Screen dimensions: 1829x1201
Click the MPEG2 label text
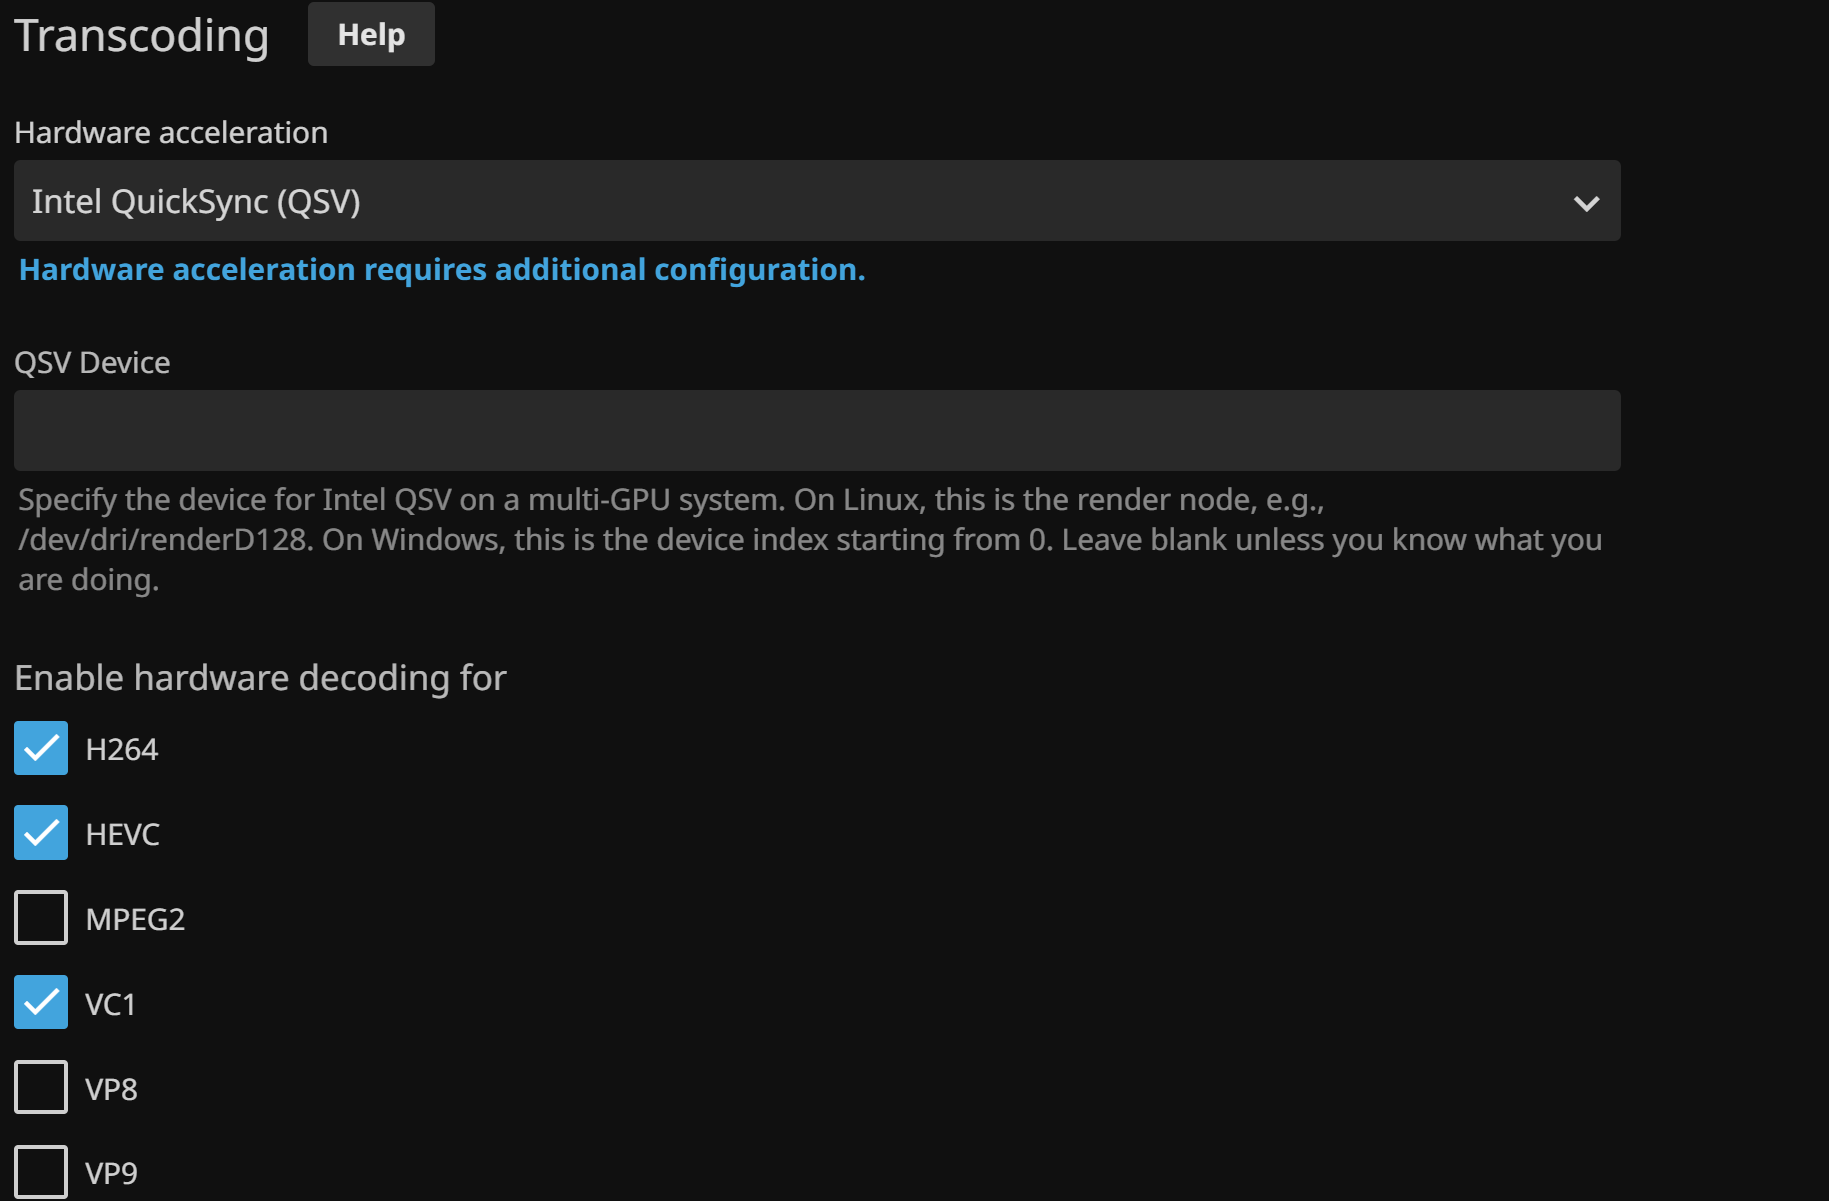(x=135, y=920)
